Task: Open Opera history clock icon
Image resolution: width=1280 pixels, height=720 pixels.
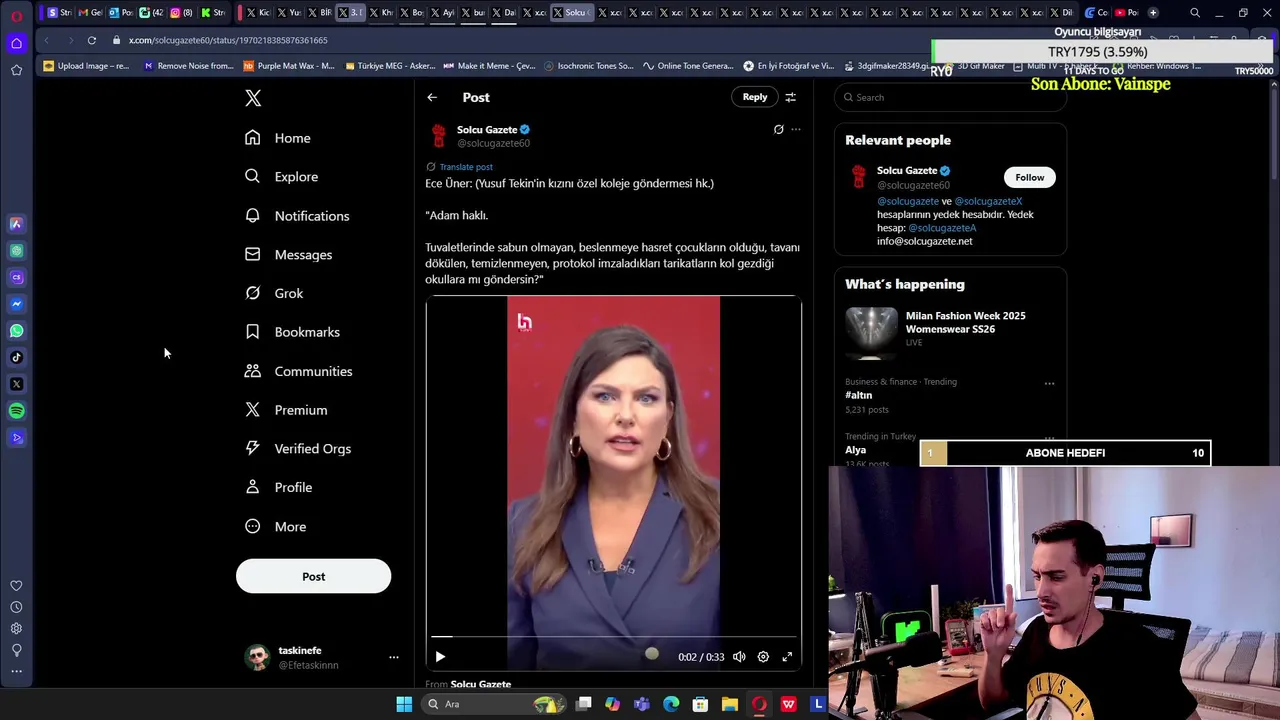Action: 16,607
